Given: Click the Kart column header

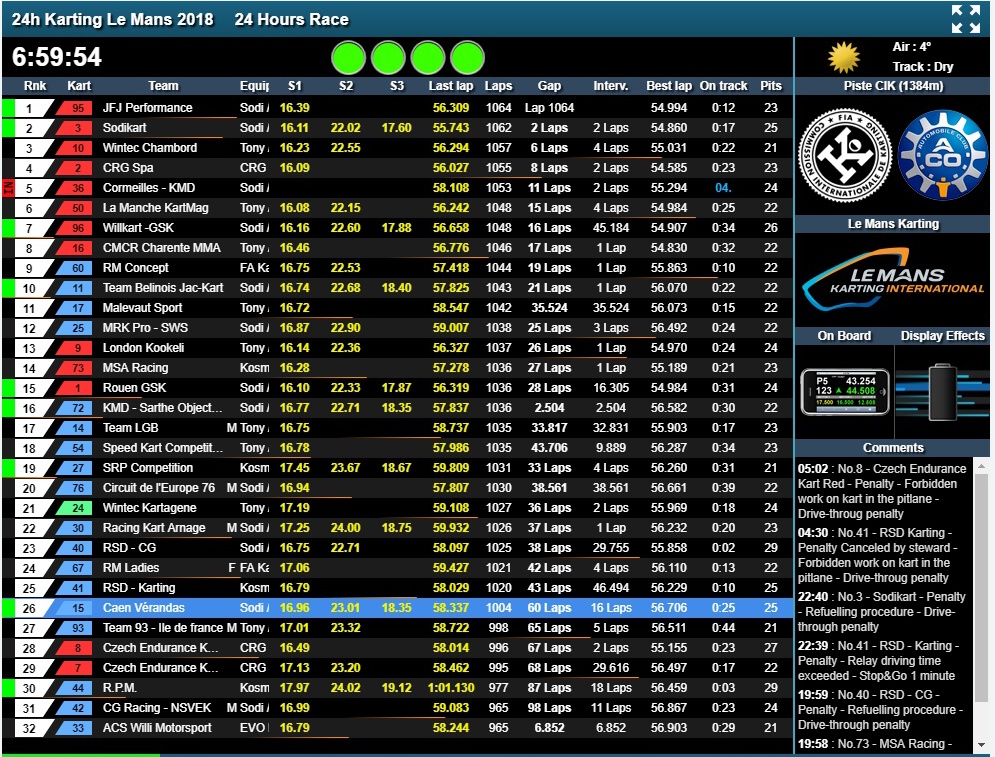Looking at the screenshot, I should pyautogui.click(x=79, y=86).
